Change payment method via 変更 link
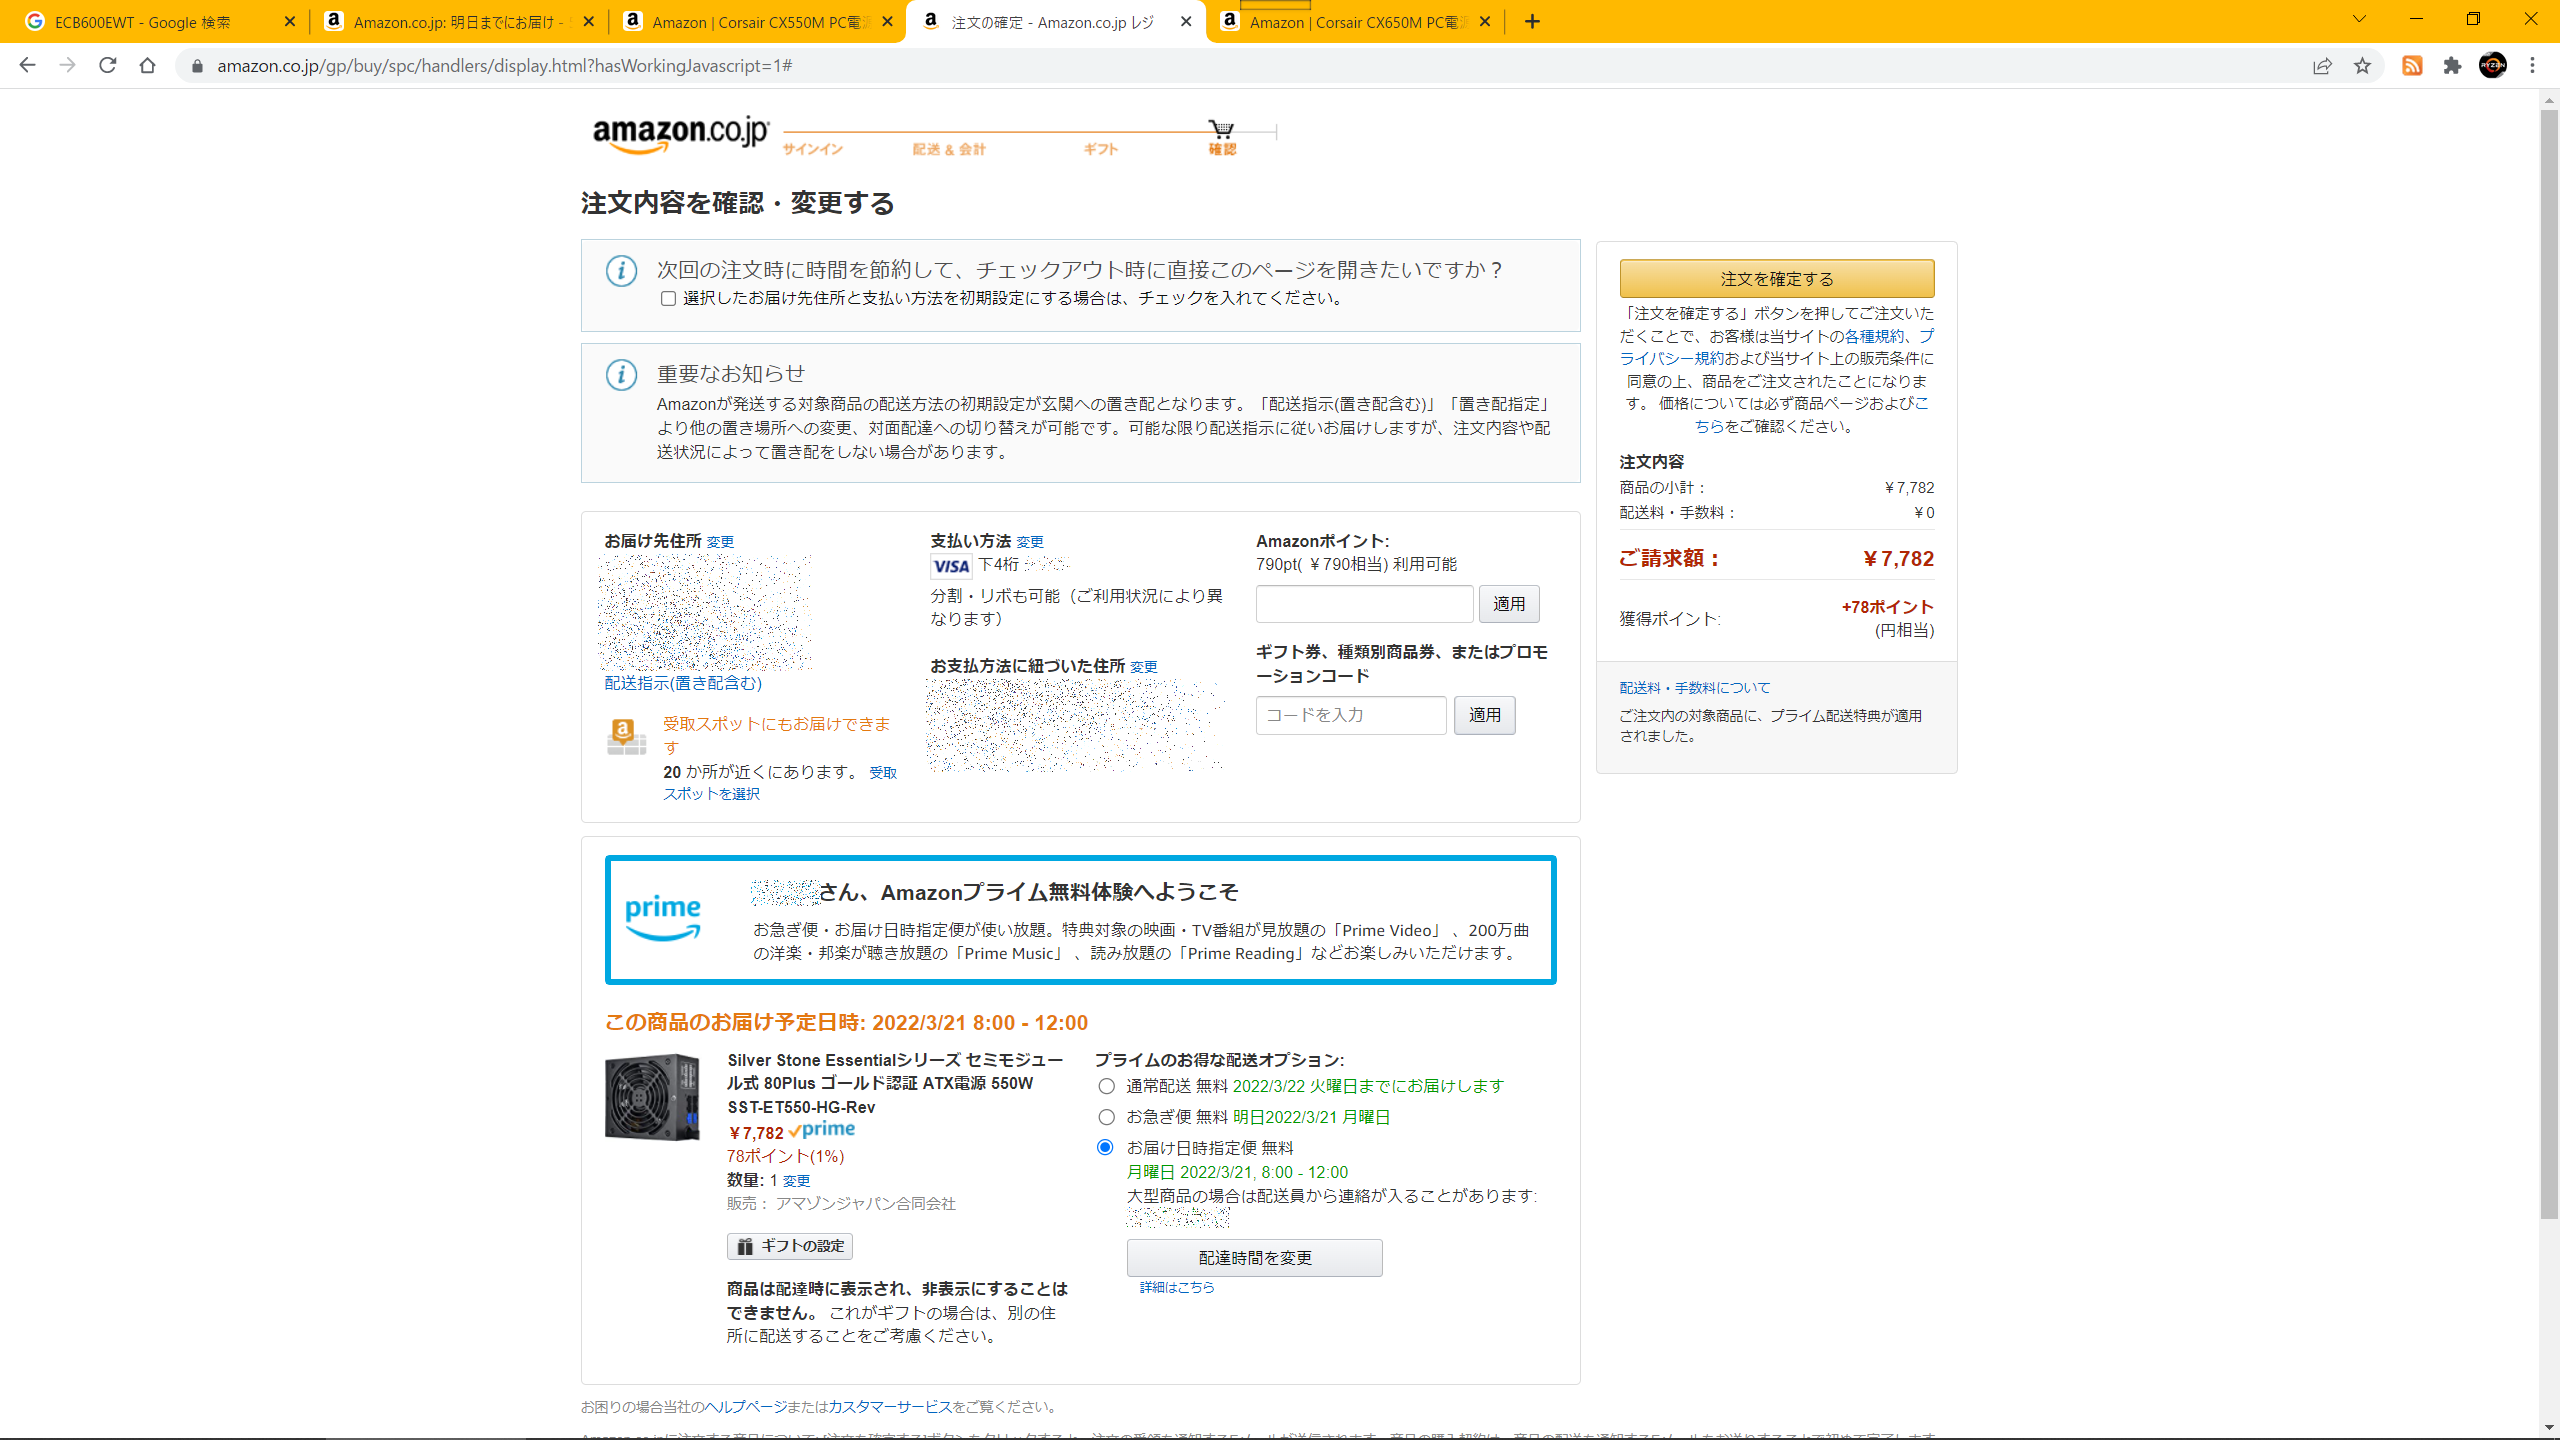Image resolution: width=2560 pixels, height=1440 pixels. click(x=1030, y=542)
